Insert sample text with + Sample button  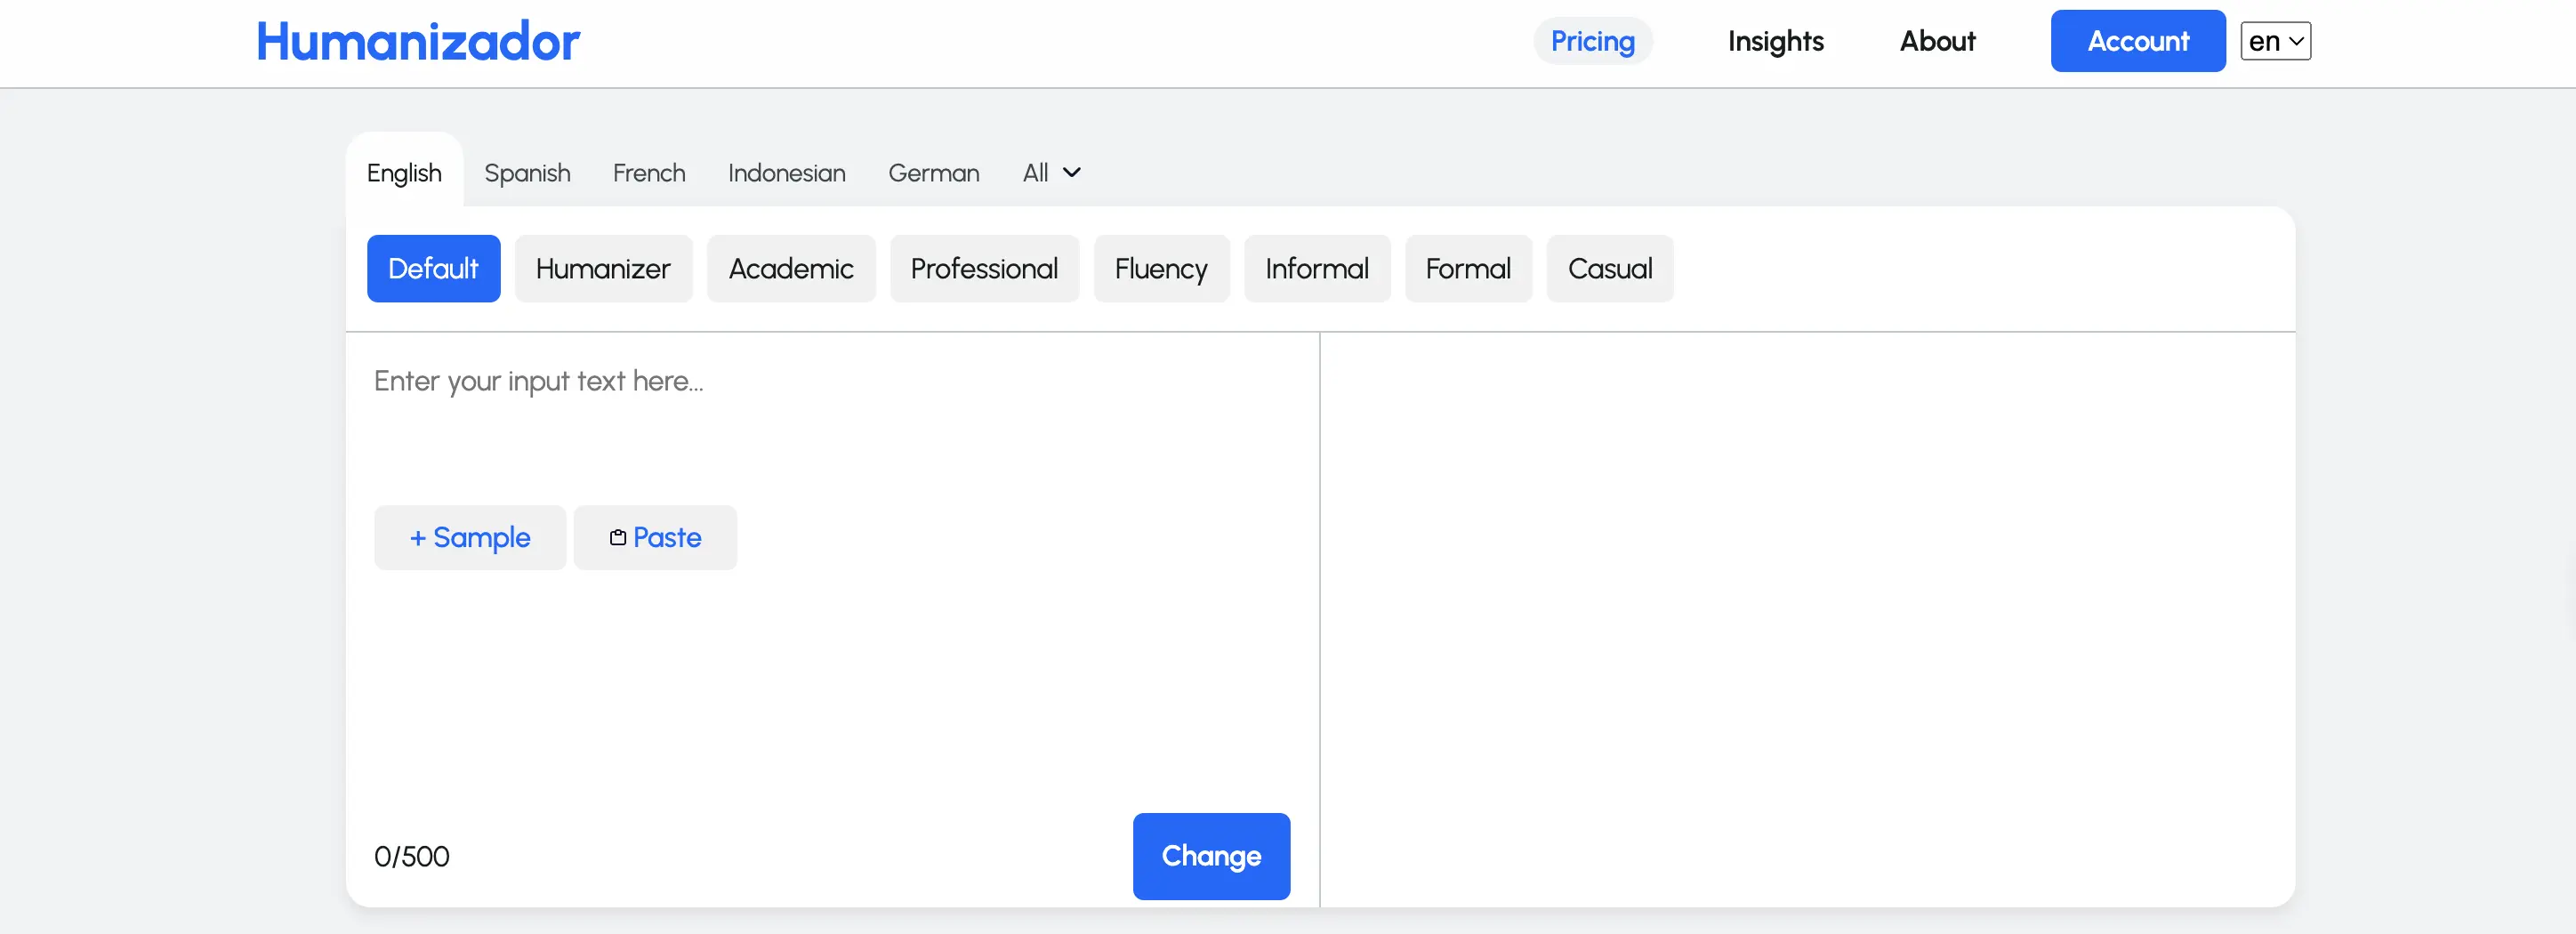pyautogui.click(x=470, y=538)
